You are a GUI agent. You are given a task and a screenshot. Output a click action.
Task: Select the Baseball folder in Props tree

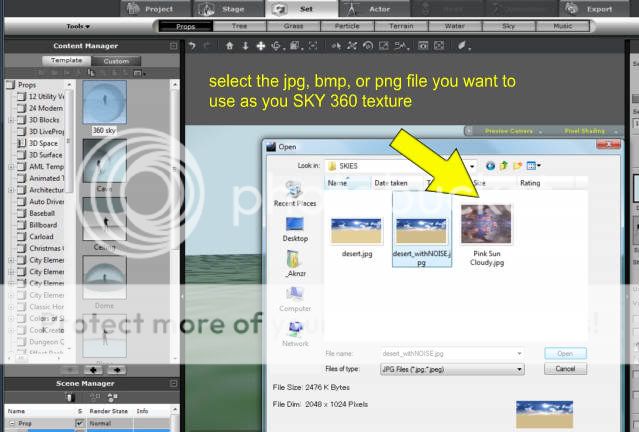[42, 214]
